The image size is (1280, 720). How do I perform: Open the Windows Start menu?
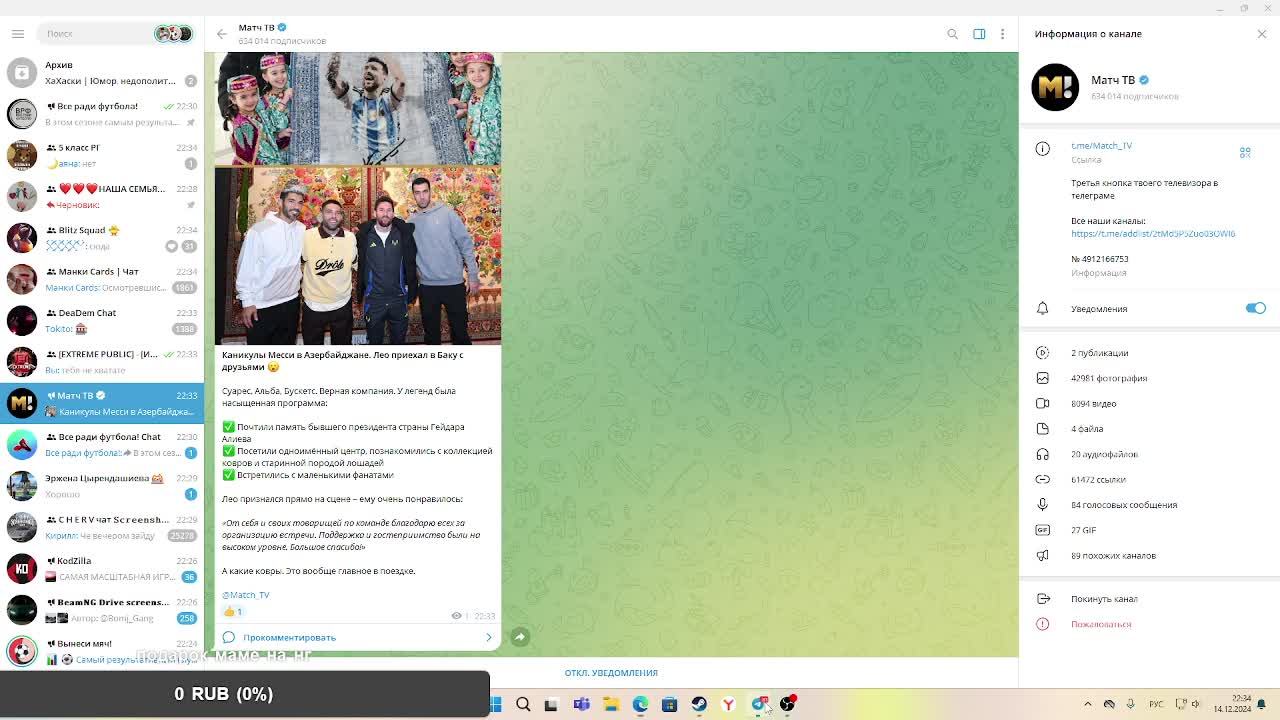[495, 704]
